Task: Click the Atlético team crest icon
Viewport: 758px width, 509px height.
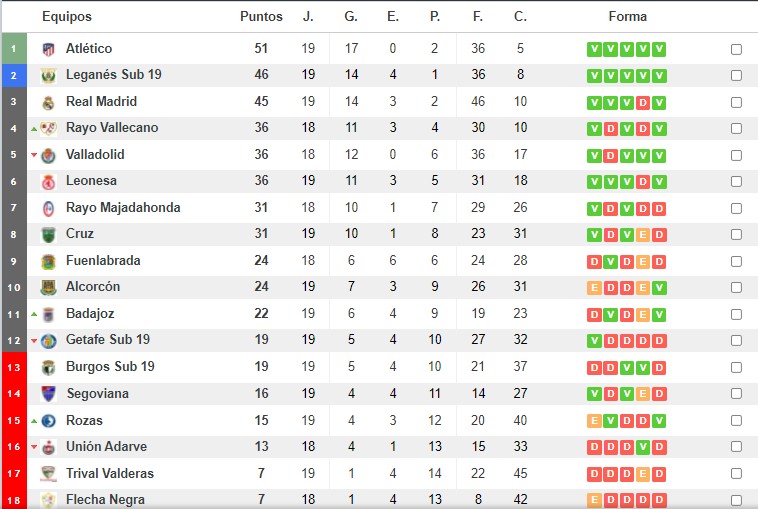Action: pos(47,49)
